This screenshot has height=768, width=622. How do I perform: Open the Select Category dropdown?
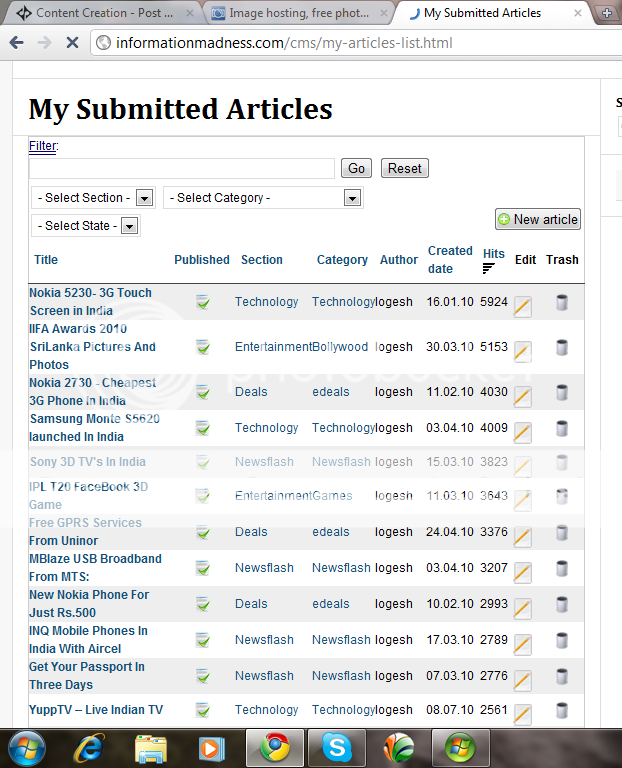[263, 198]
